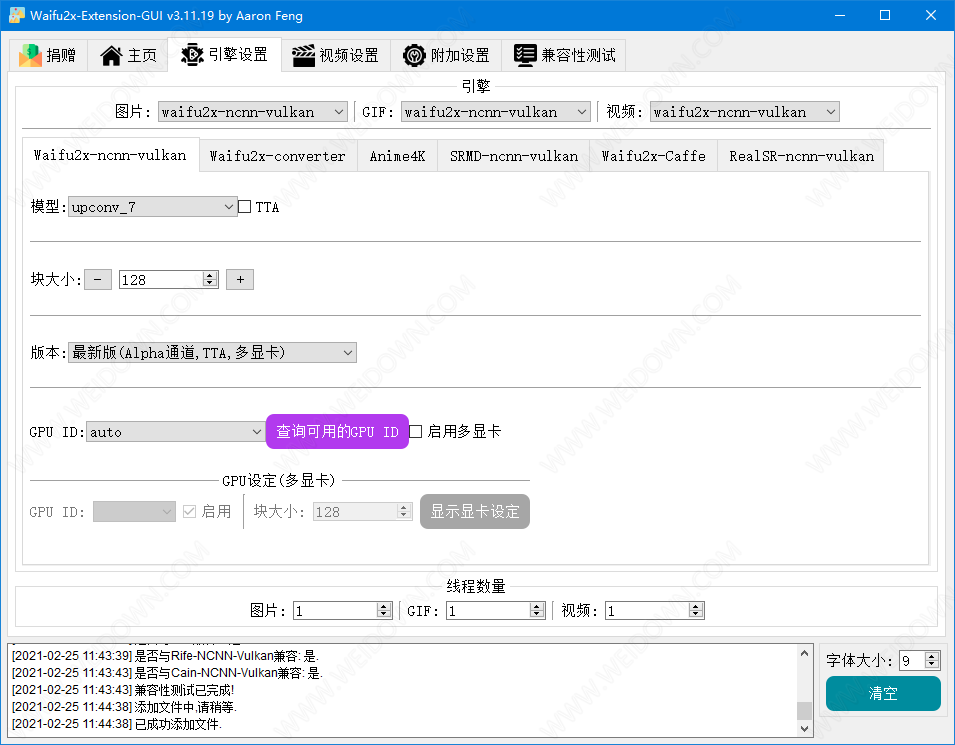The width and height of the screenshot is (955, 745).
Task: Increase block size with the plus button
Action: [240, 280]
